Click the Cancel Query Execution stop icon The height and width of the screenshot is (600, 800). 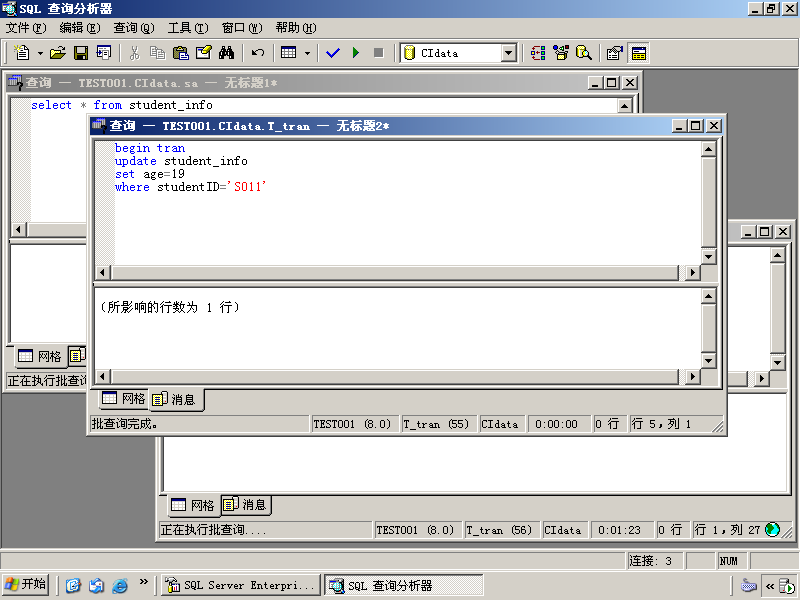click(x=379, y=53)
